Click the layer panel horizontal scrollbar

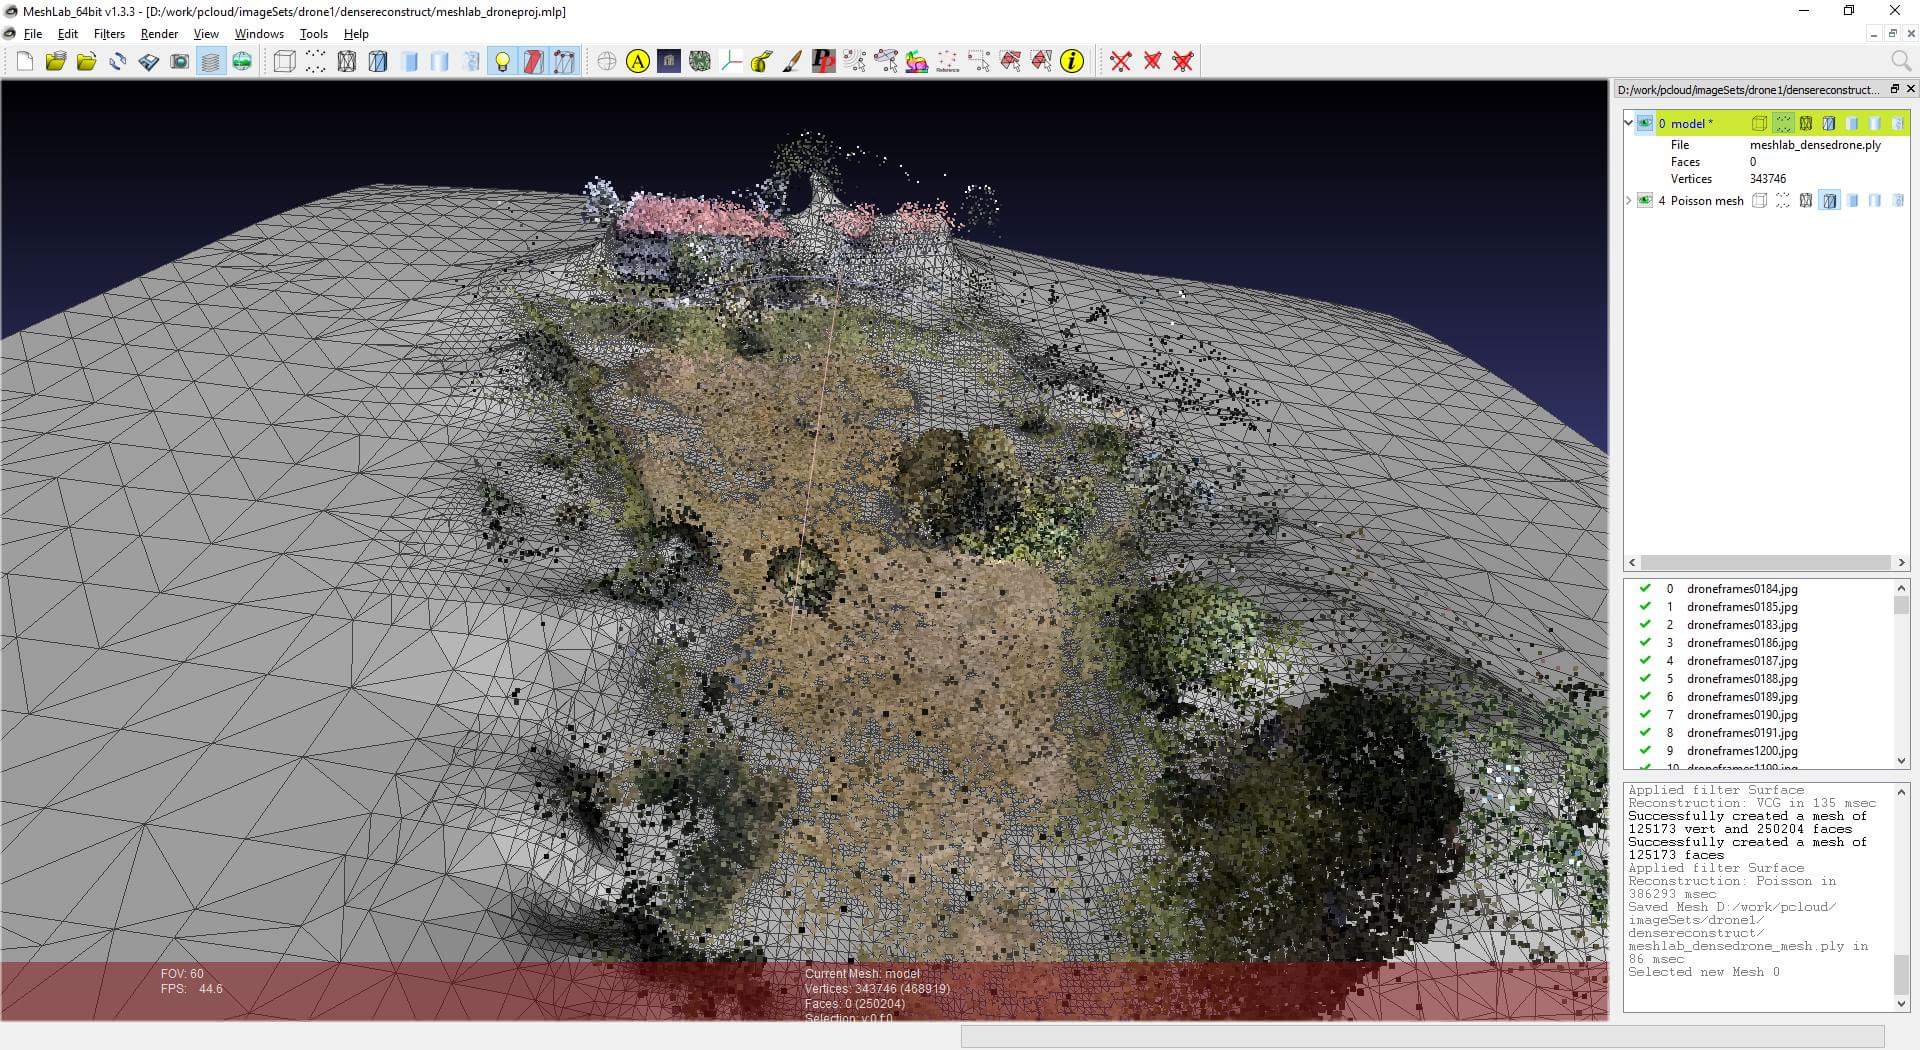pyautogui.click(x=1767, y=563)
